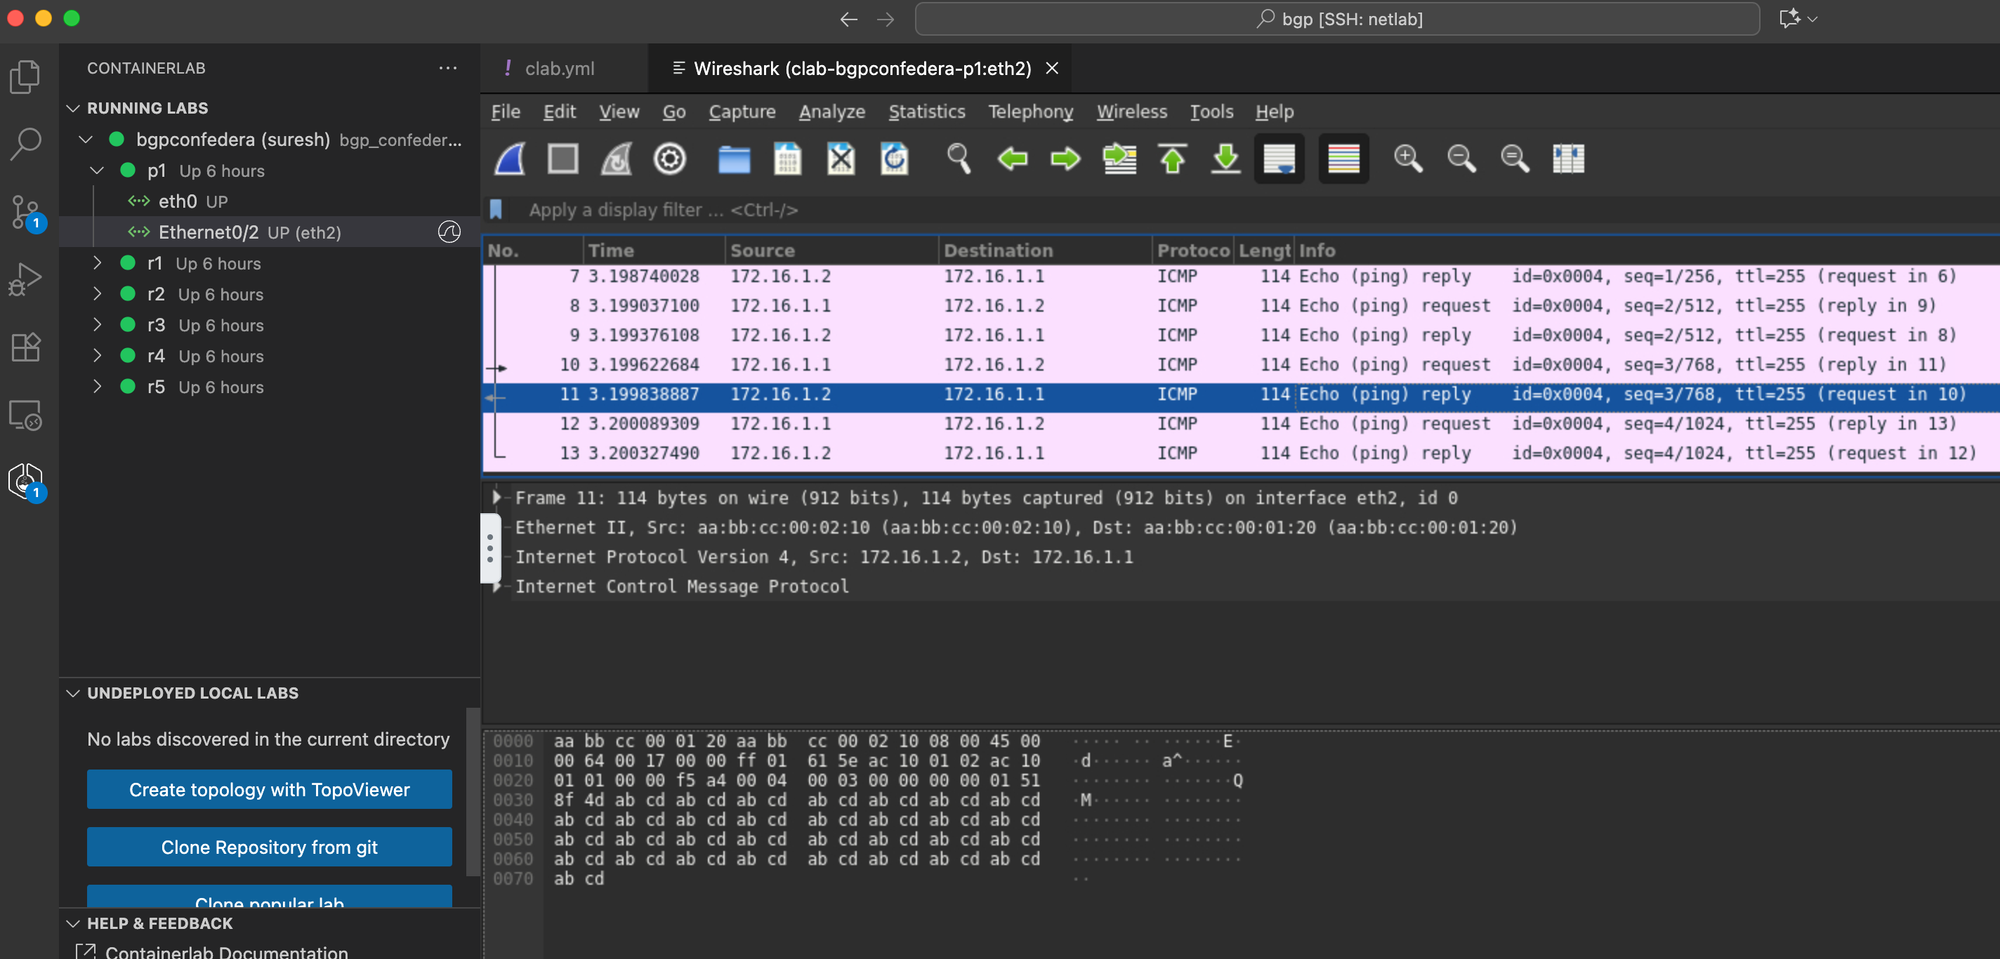Click the Go to specified packet icon
The width and height of the screenshot is (2000, 959).
click(1119, 159)
